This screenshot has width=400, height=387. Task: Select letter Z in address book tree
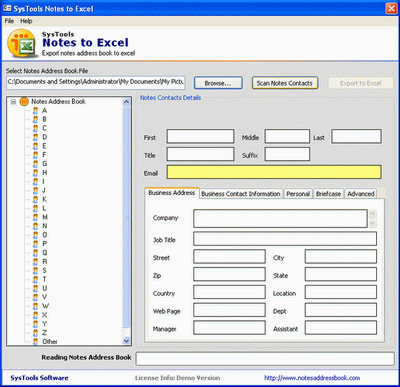click(45, 333)
